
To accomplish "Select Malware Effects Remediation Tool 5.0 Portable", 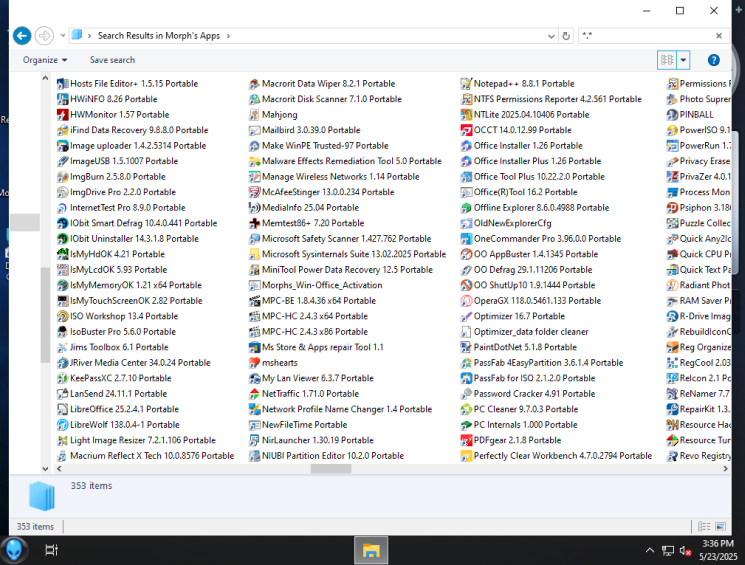I will pos(345,161).
